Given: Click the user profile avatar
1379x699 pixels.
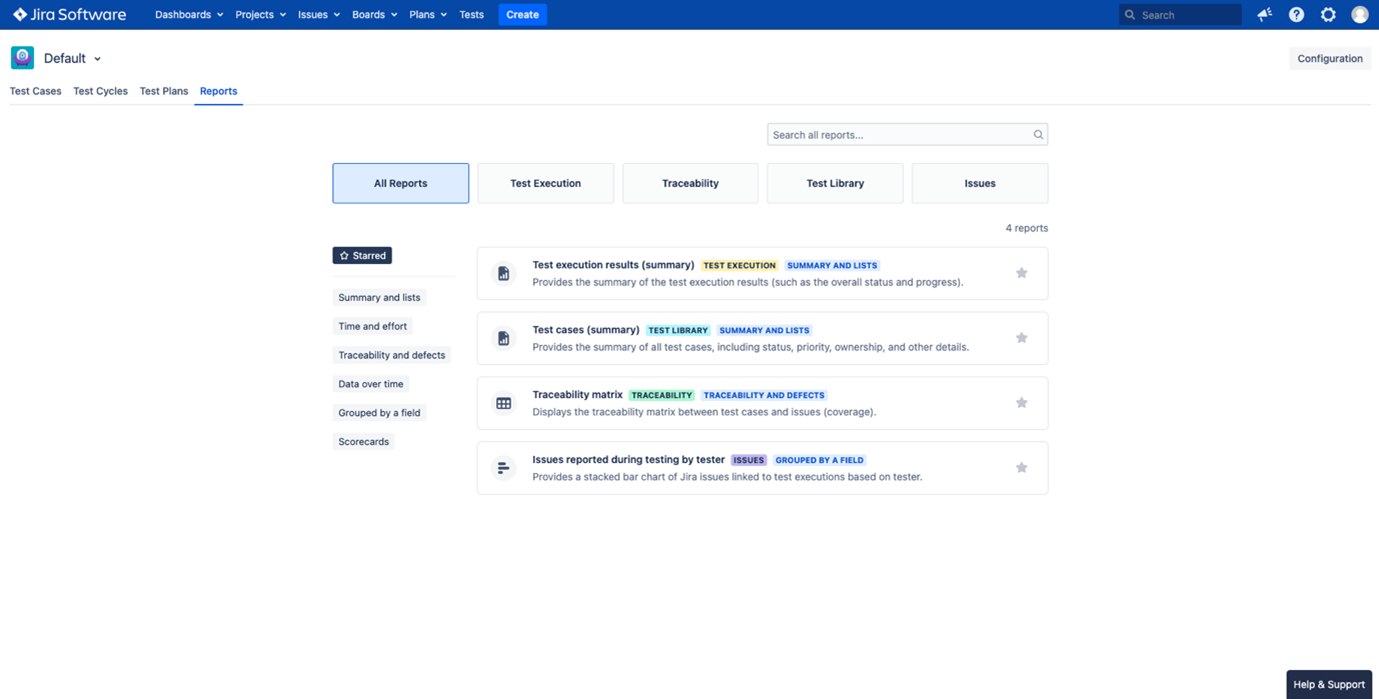Looking at the screenshot, I should [1359, 15].
